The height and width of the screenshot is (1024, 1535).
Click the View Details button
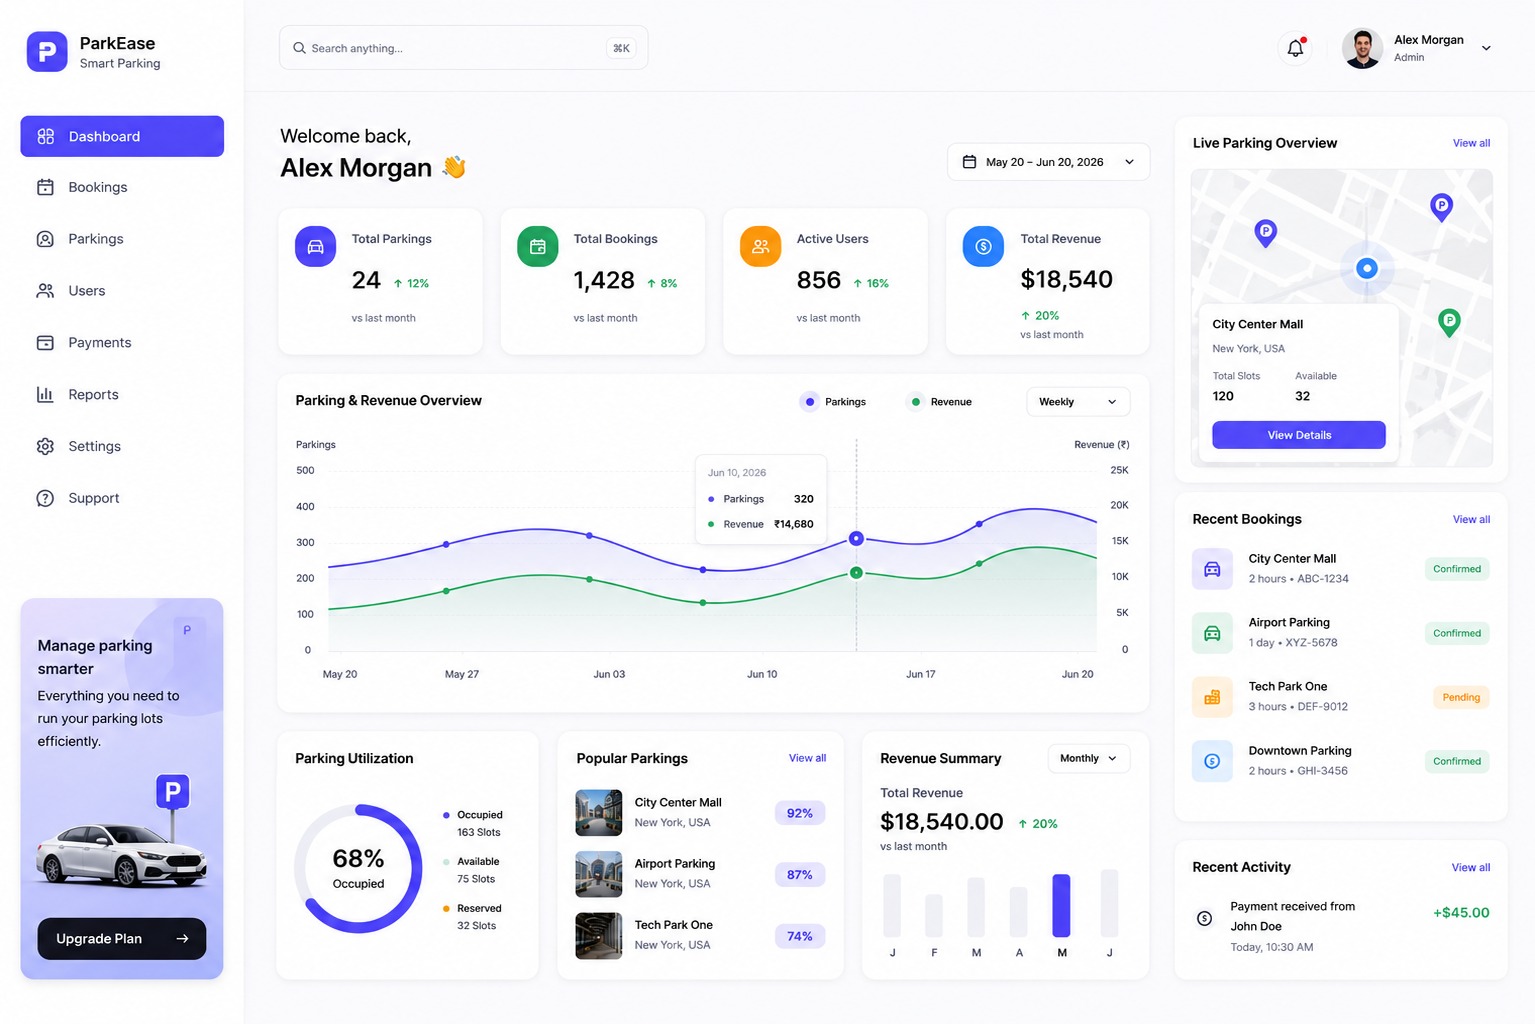pos(1299,435)
